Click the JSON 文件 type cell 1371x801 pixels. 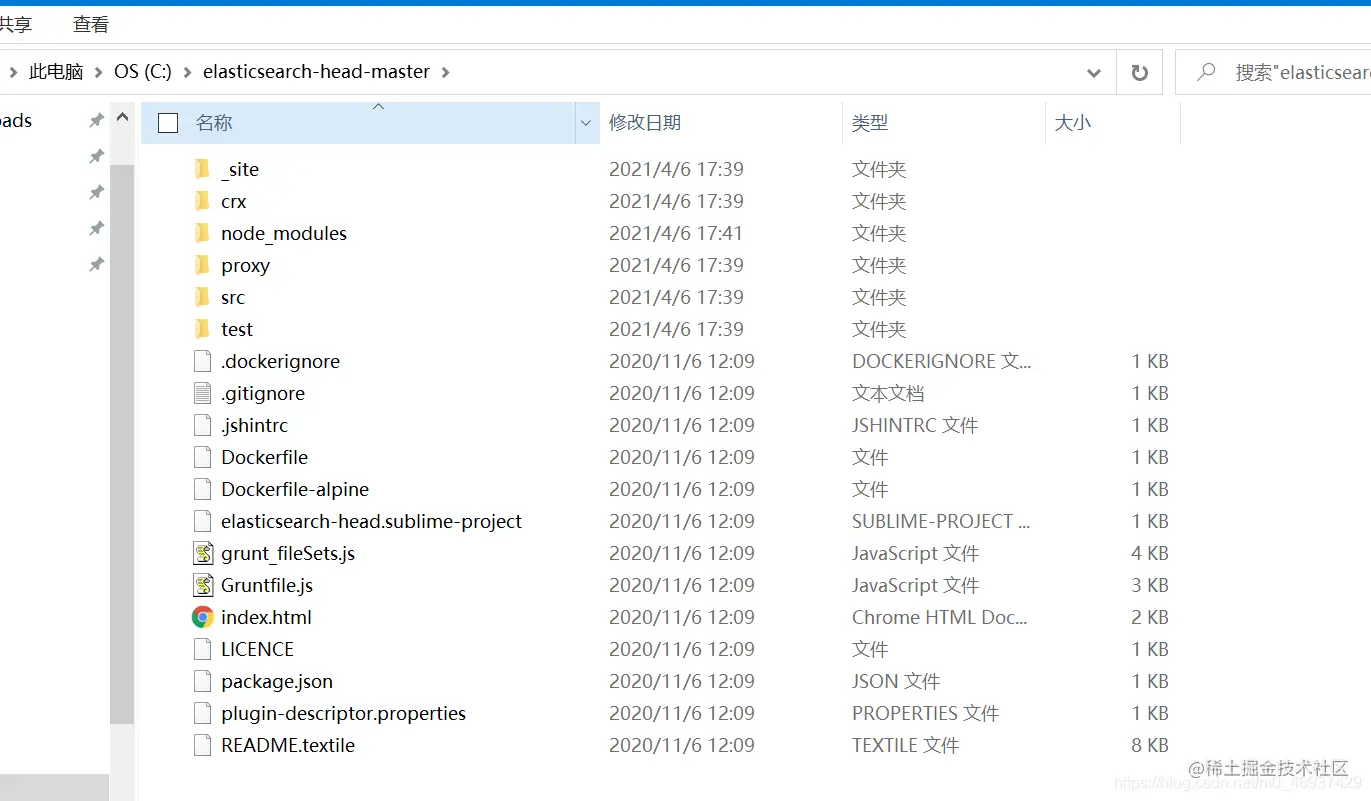[896, 681]
